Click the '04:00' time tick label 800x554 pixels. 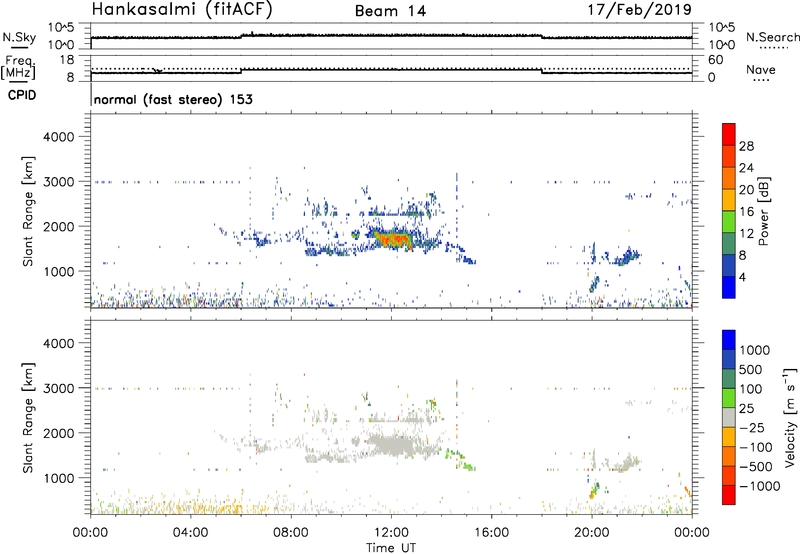point(191,533)
